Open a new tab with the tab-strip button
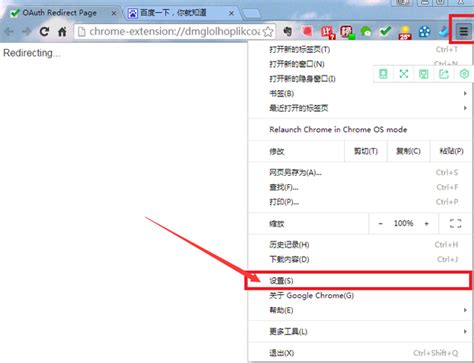Screen dimensions: 474x363 click(x=252, y=14)
